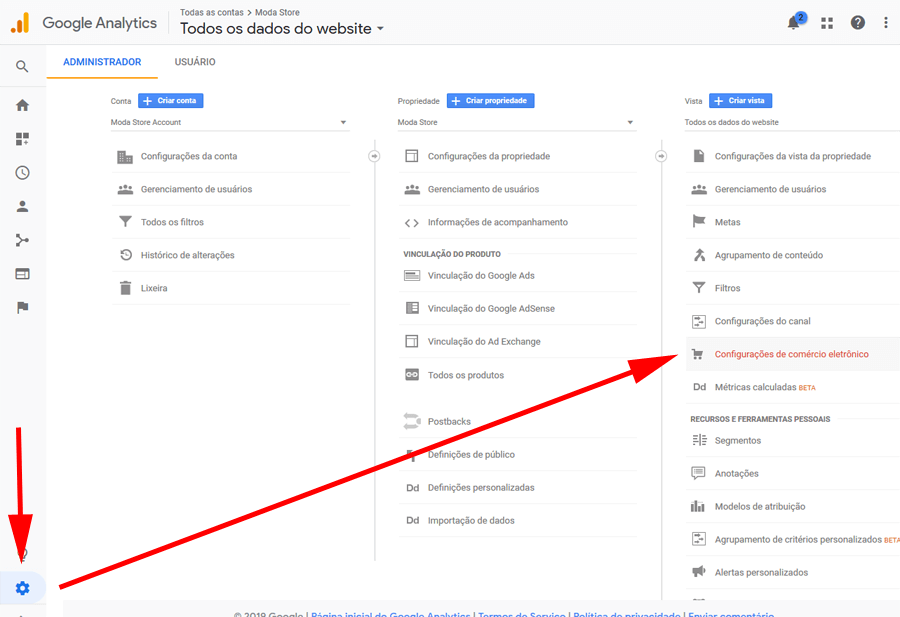This screenshot has width=900, height=617.
Task: Open Customization dashboards icon in sidebar
Action: (22, 139)
